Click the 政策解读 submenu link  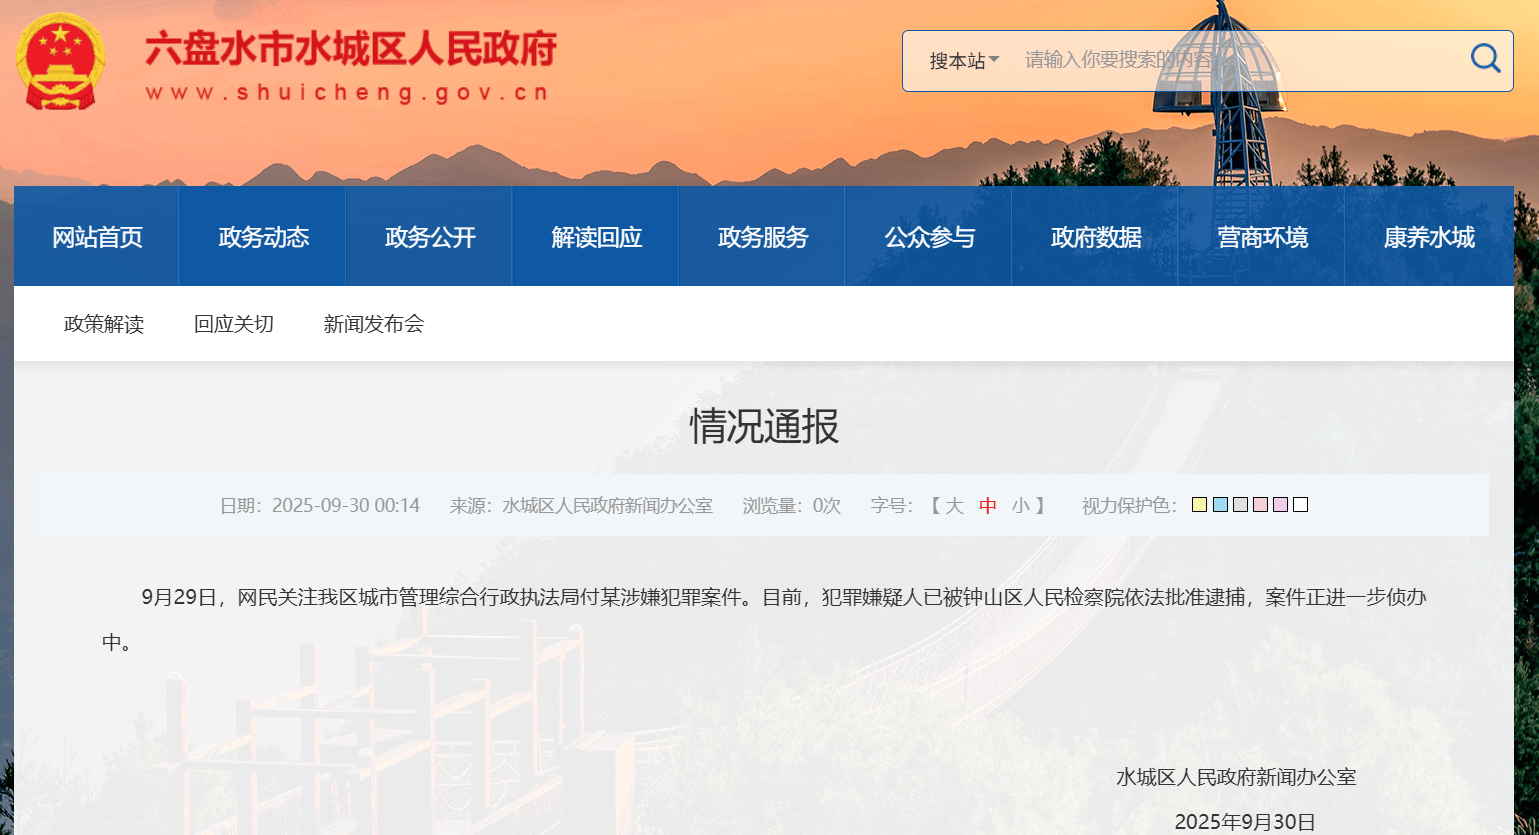pyautogui.click(x=103, y=323)
